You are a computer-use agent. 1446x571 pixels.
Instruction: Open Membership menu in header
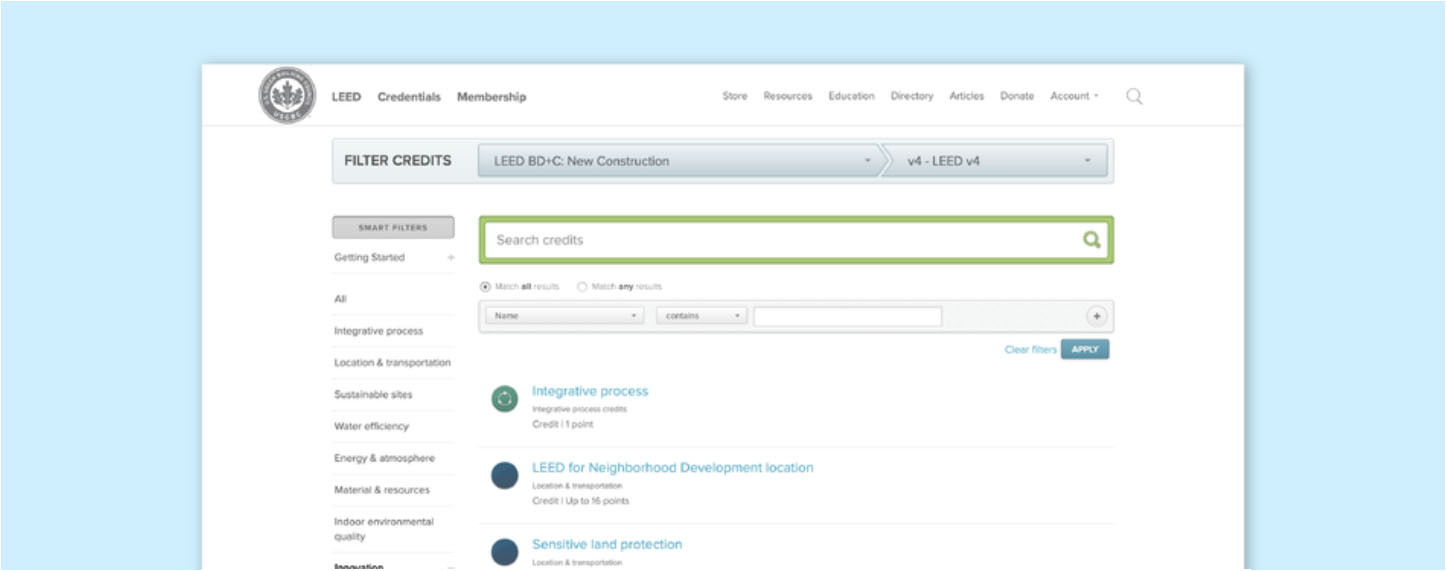point(491,97)
